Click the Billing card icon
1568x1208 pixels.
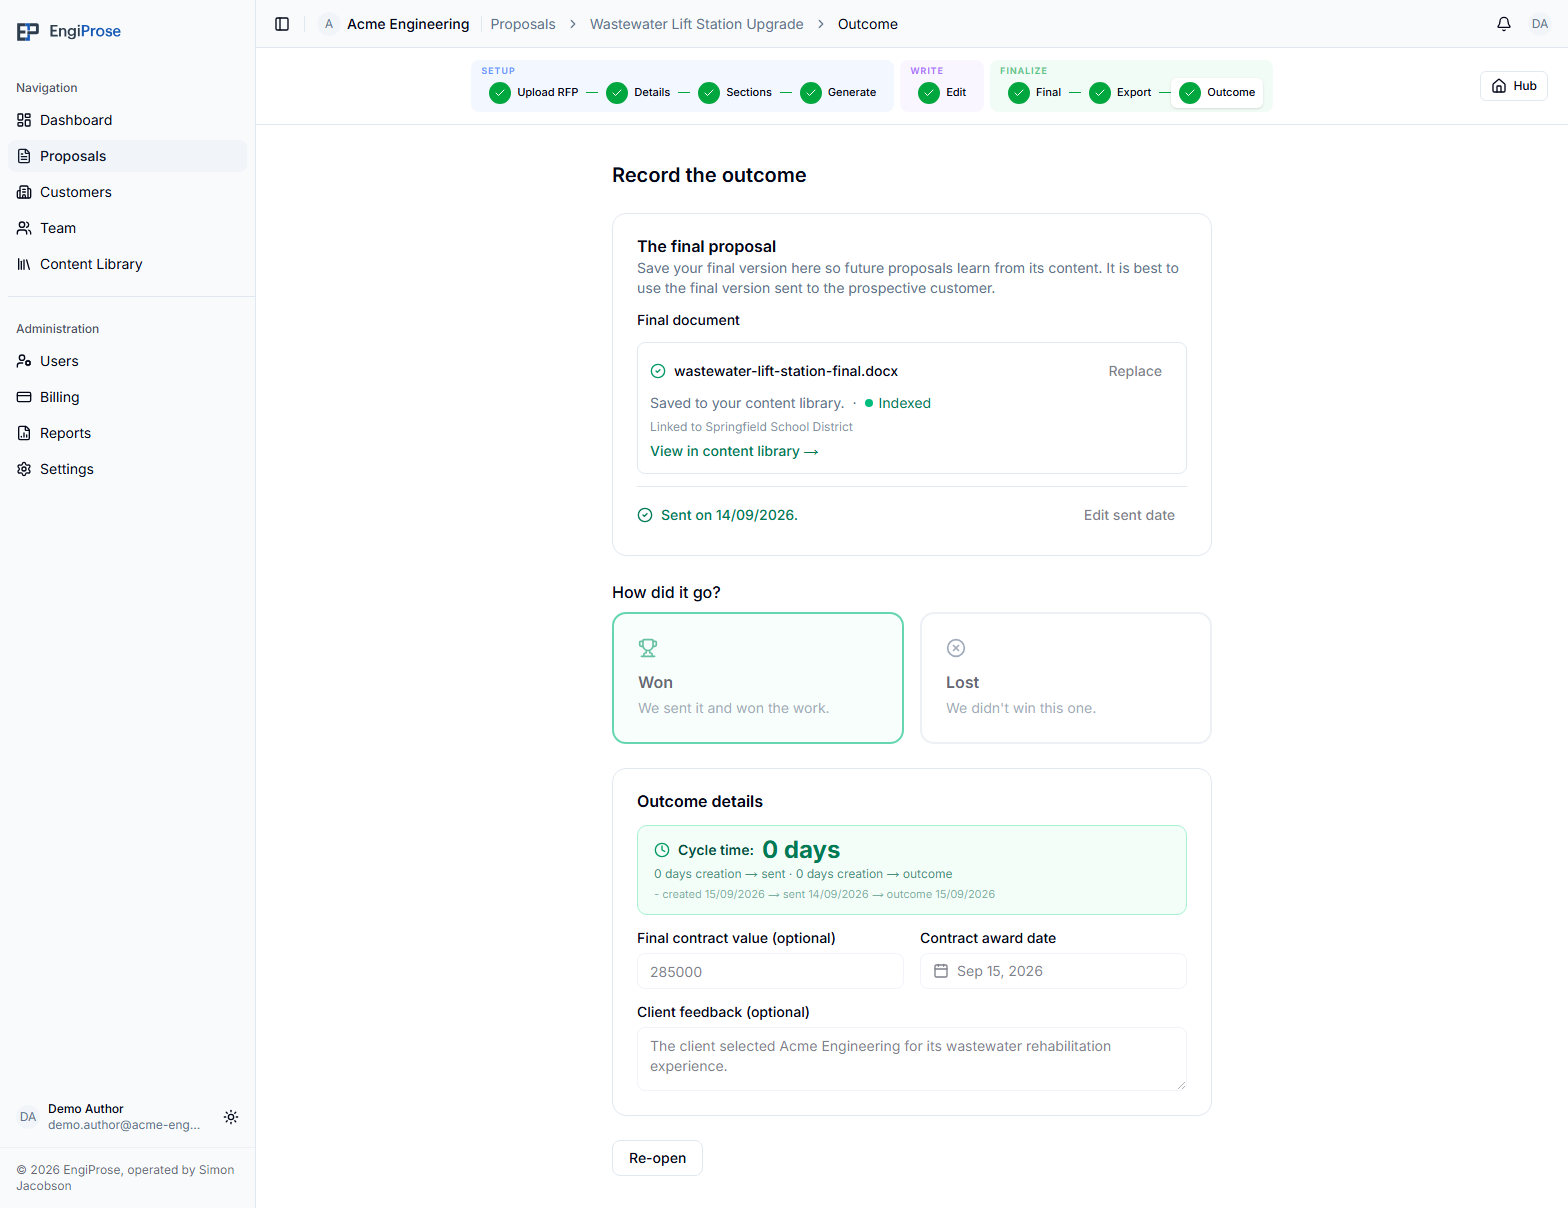(24, 397)
